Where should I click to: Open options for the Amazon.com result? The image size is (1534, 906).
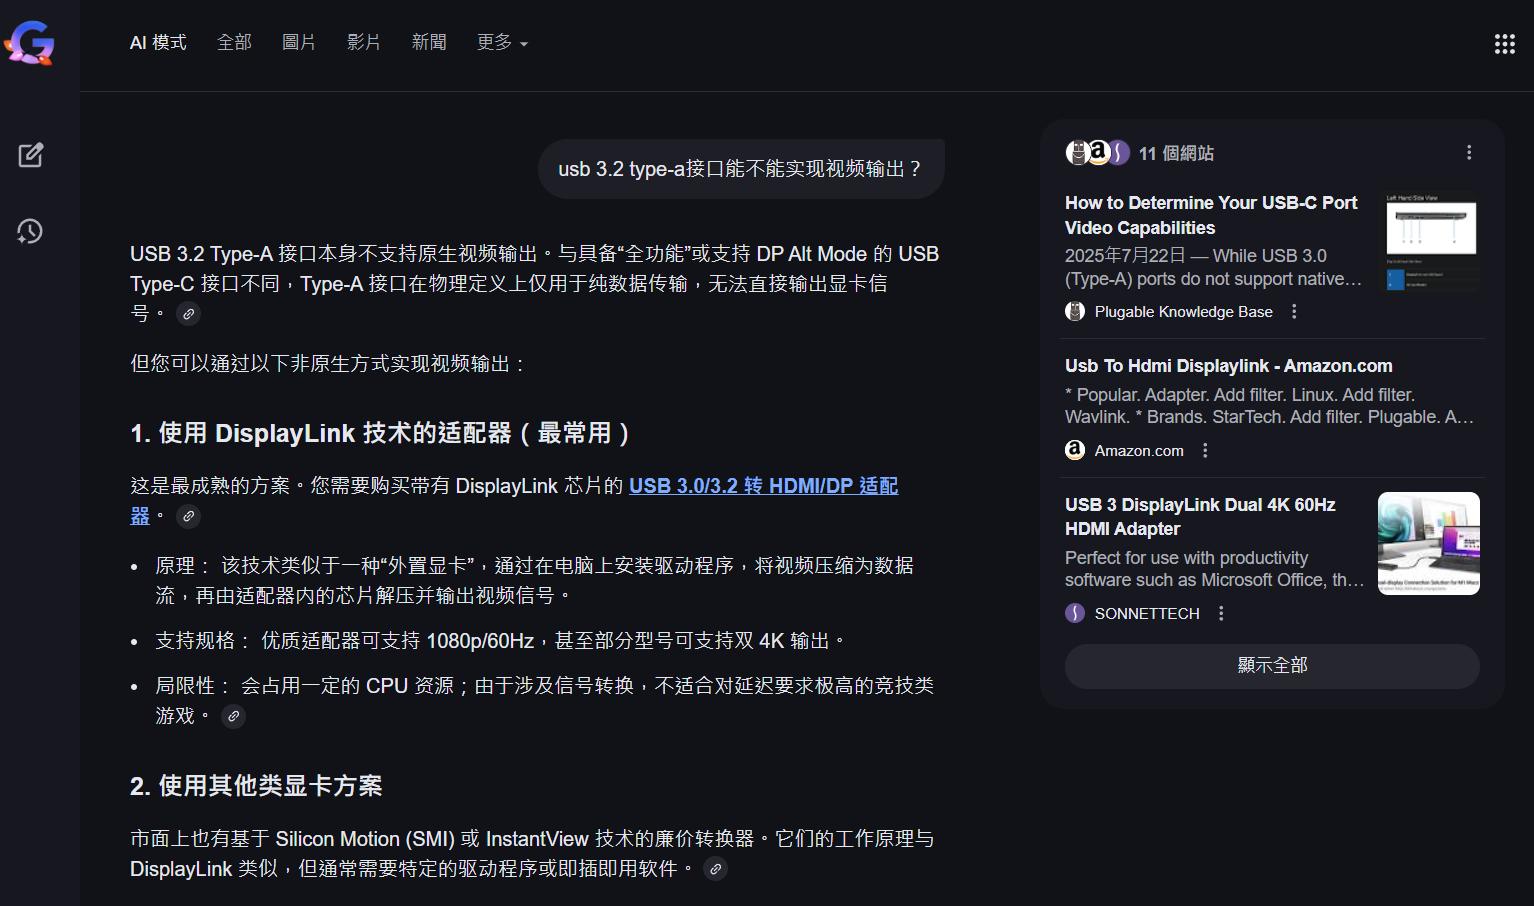1205,451
